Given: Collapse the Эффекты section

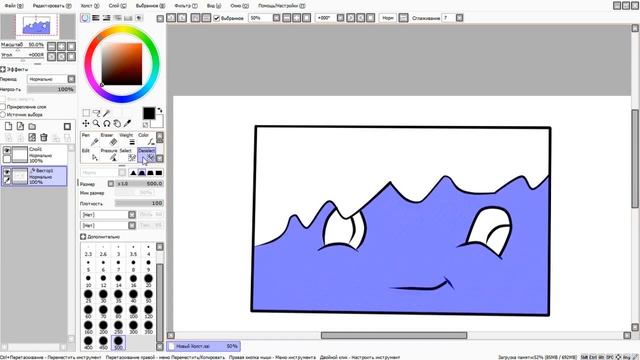Looking at the screenshot, I should [3, 69].
